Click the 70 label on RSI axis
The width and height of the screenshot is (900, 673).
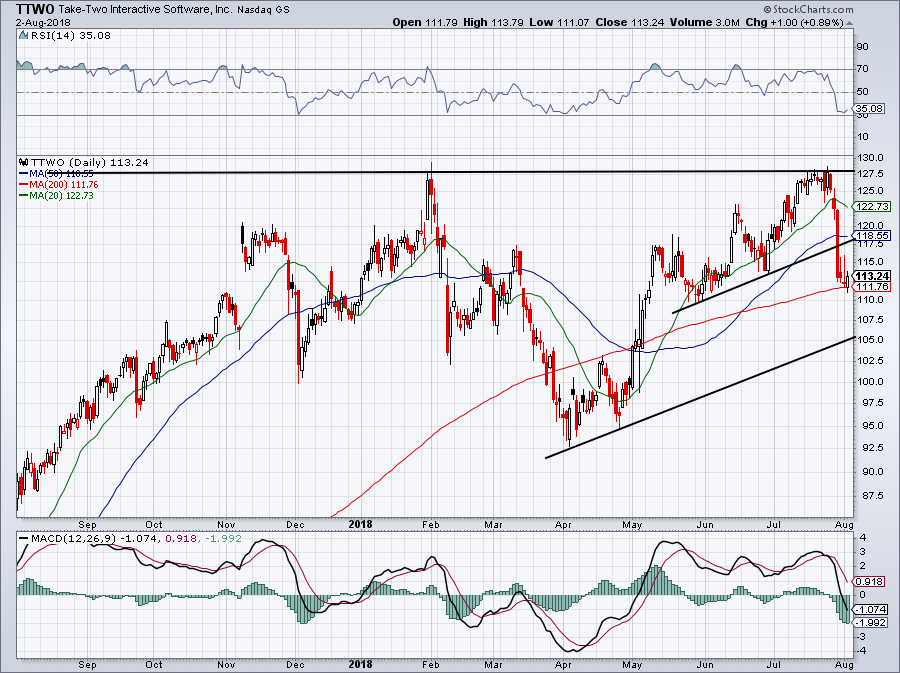pyautogui.click(x=862, y=69)
